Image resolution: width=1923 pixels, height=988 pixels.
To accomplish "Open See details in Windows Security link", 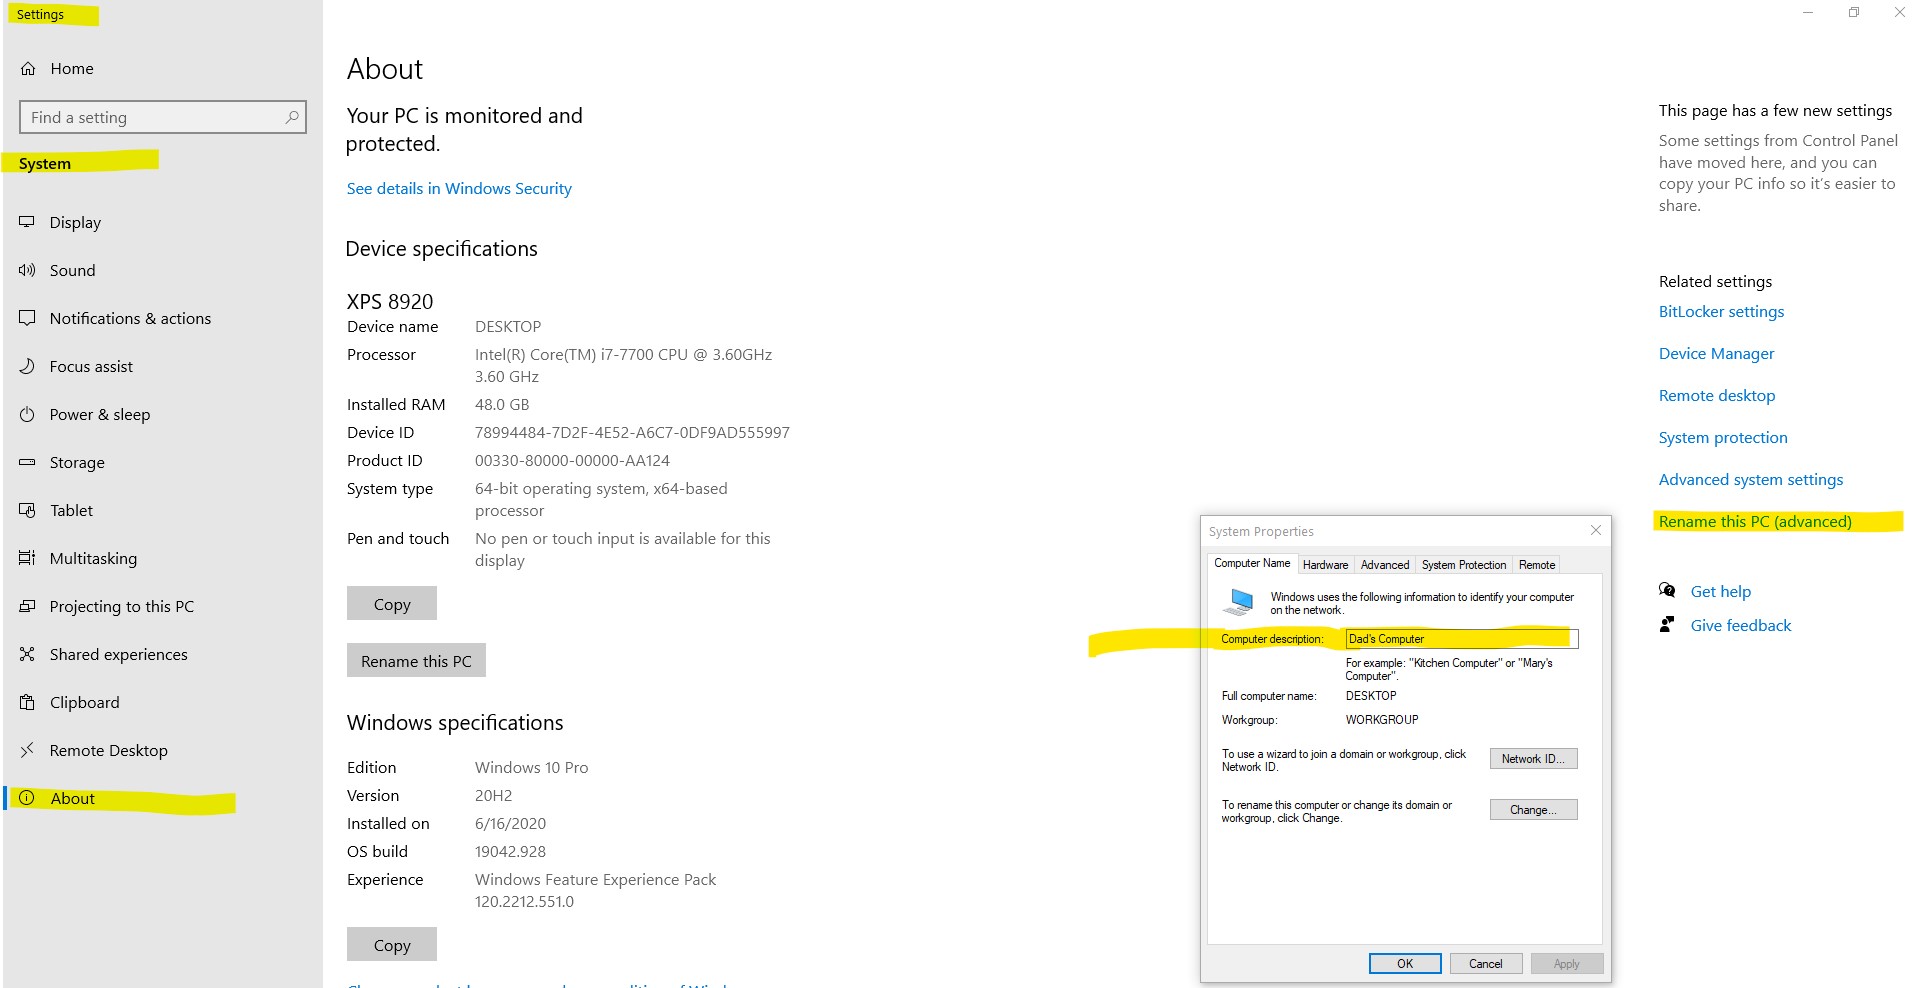I will click(x=459, y=189).
